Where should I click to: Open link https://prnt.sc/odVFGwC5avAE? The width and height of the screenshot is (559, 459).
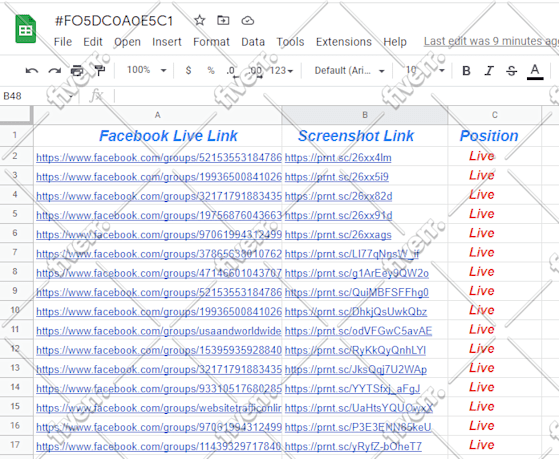pyautogui.click(x=358, y=331)
